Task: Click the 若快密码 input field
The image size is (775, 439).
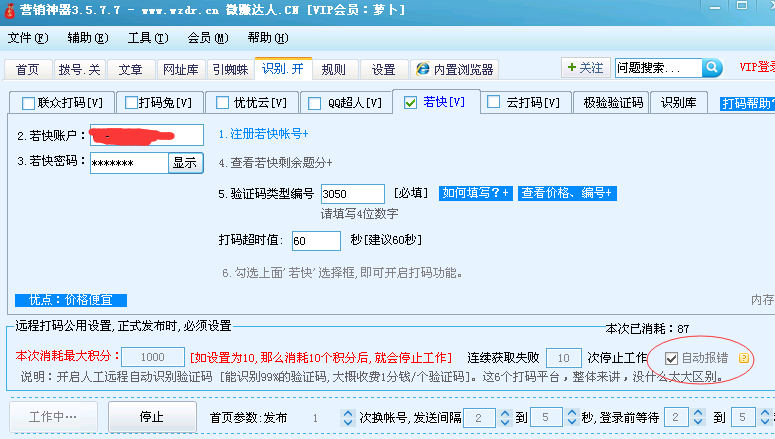Action: click(129, 163)
